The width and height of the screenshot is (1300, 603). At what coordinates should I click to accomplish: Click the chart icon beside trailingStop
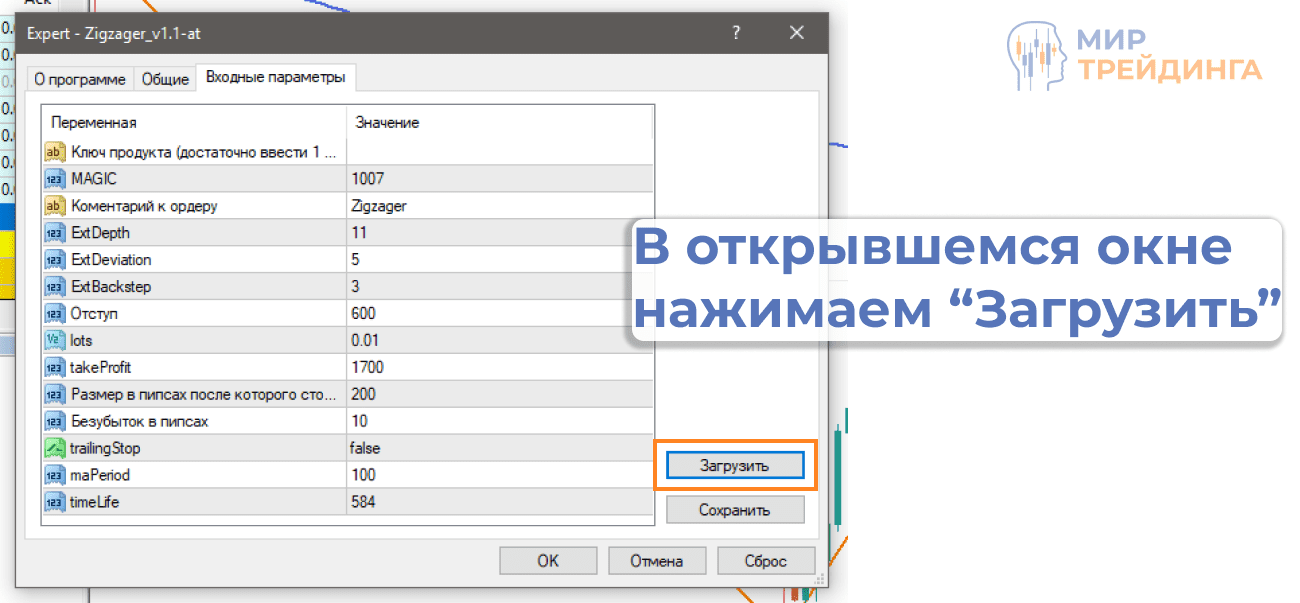click(54, 448)
